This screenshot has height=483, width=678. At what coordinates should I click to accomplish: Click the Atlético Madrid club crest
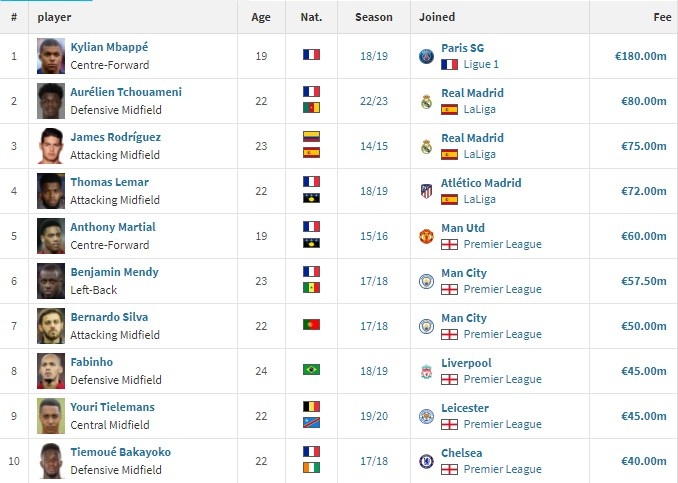(x=426, y=191)
